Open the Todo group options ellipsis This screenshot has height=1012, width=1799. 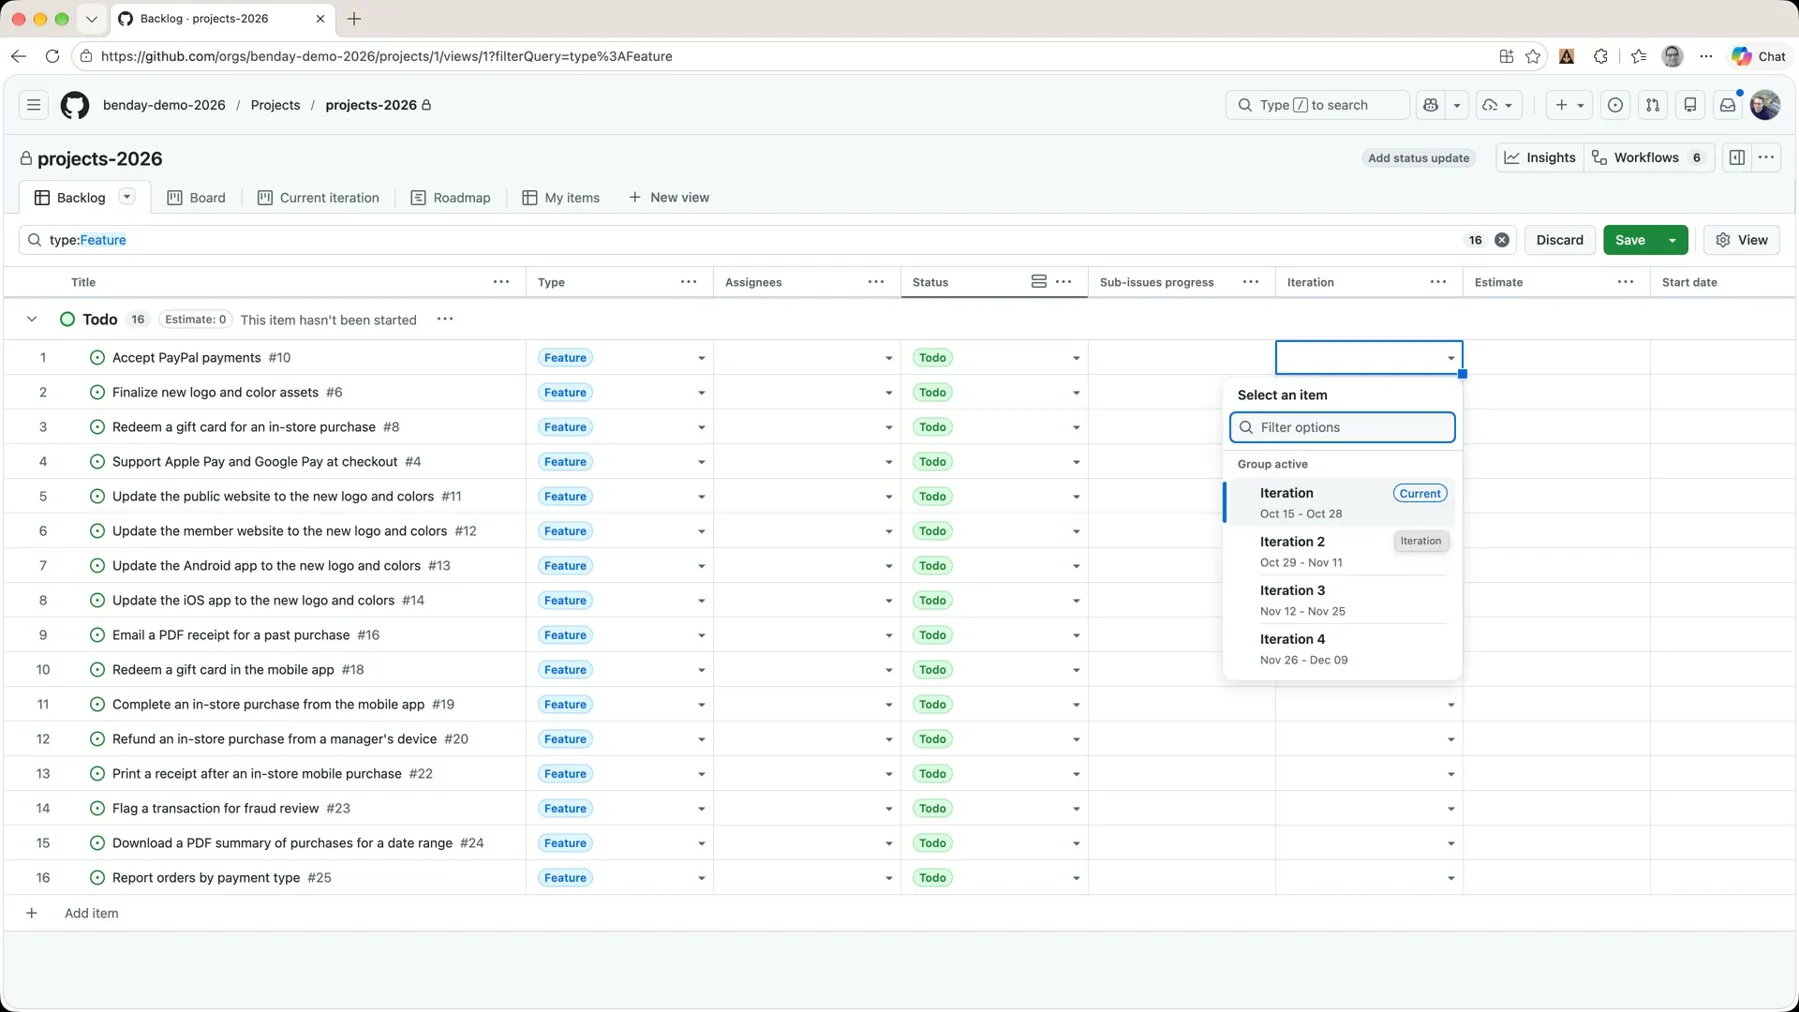445,319
